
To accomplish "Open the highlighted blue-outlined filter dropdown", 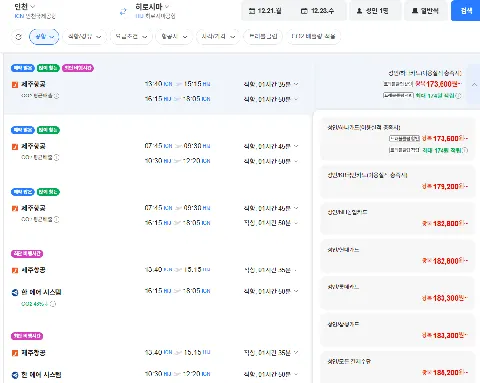I will click(44, 37).
